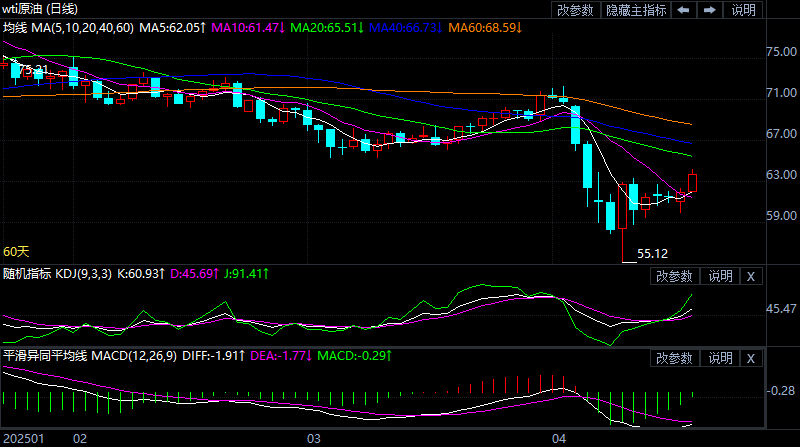Image resolution: width=800 pixels, height=447 pixels.
Task: Open 说明 in the main chart header
Action: point(743,10)
